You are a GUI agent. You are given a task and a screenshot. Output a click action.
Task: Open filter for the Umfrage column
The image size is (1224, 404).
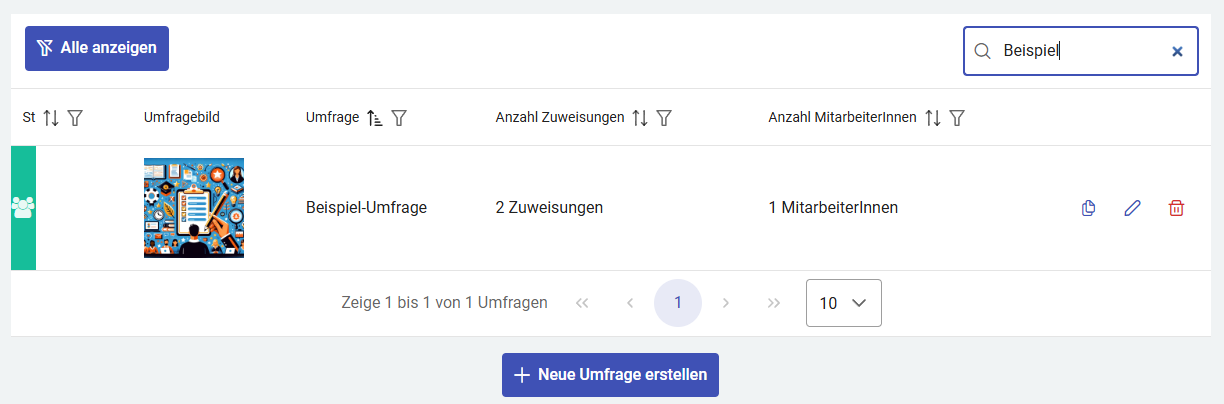click(x=399, y=118)
